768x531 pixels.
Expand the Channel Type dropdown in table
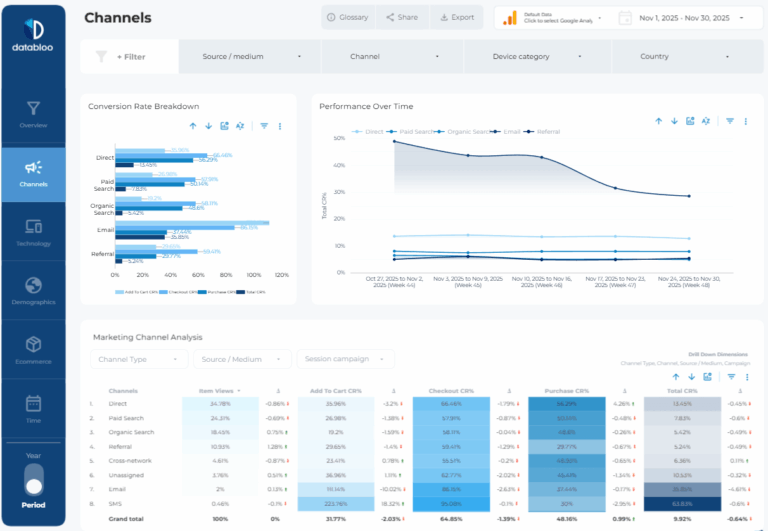pos(139,359)
